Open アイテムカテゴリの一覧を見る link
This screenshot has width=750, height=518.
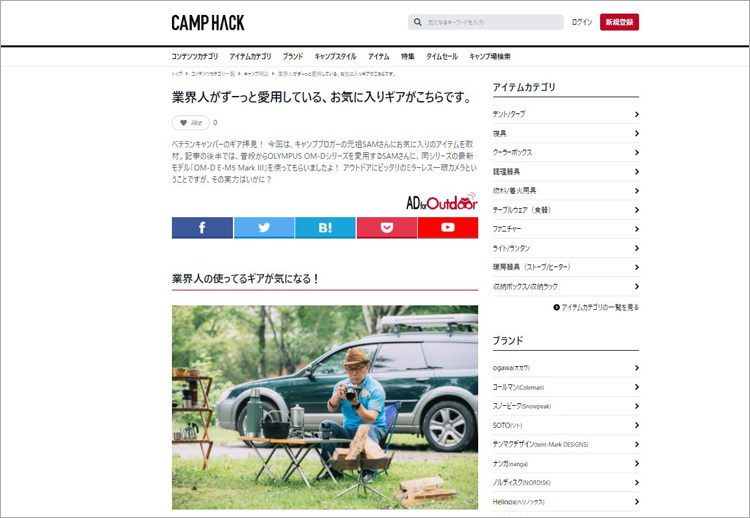[596, 308]
